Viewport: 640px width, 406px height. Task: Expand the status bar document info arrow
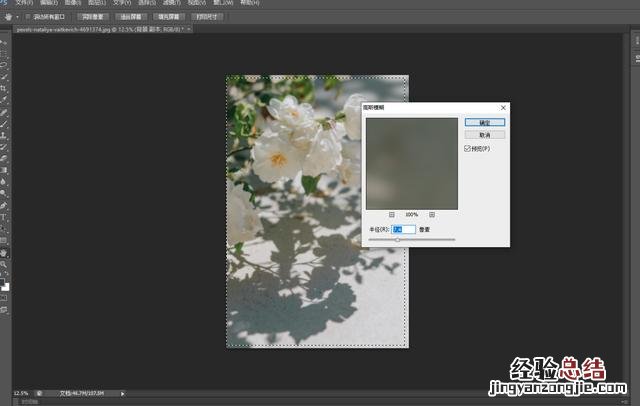[122, 394]
